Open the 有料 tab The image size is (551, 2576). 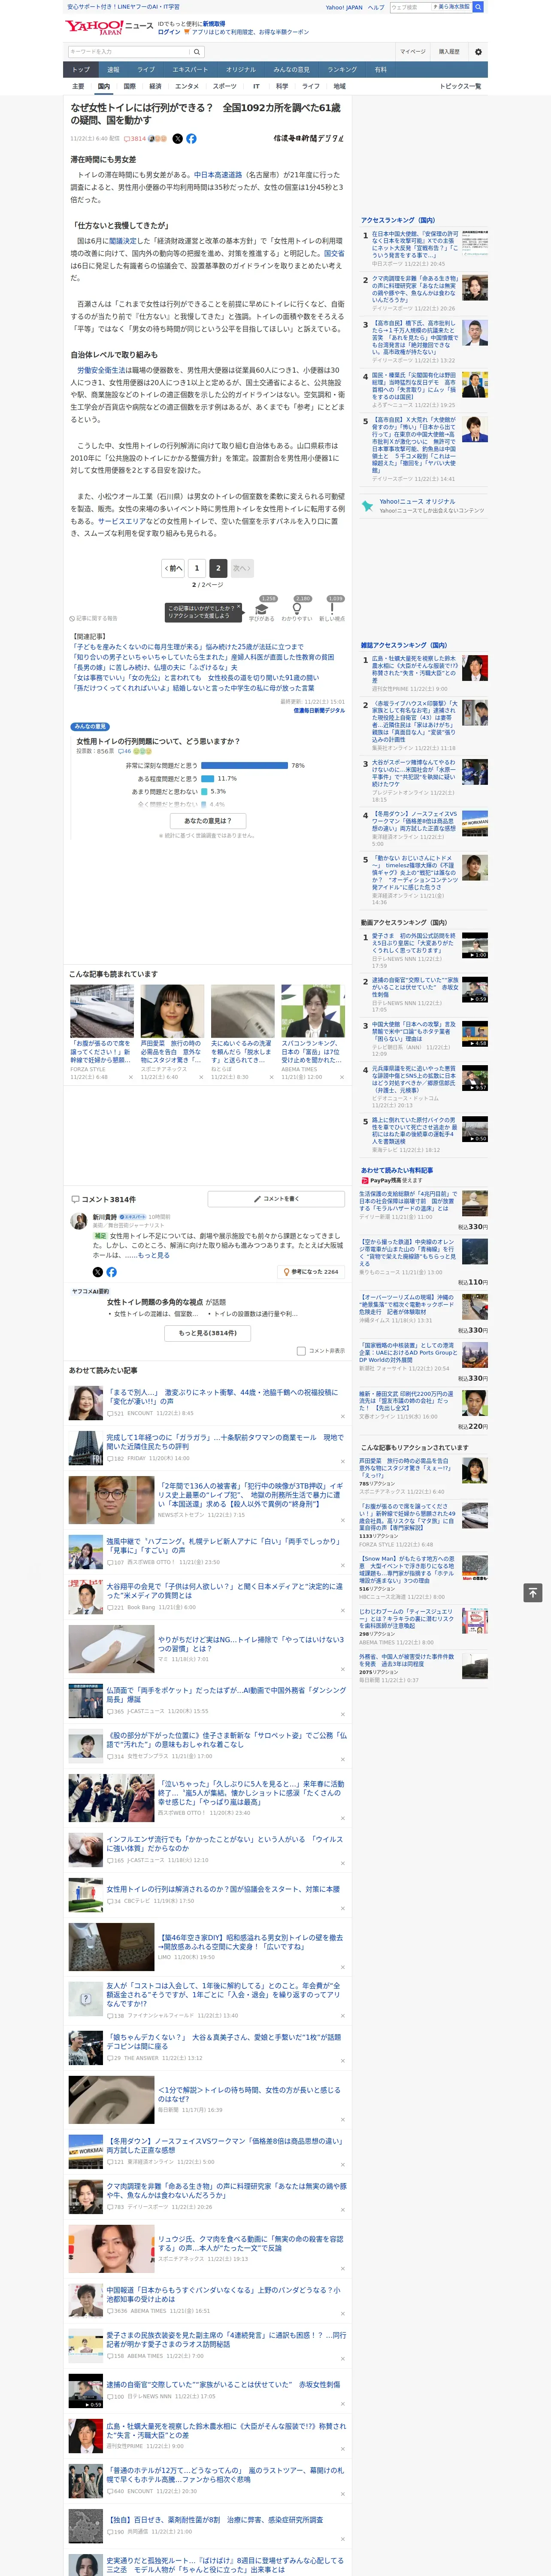click(x=380, y=70)
